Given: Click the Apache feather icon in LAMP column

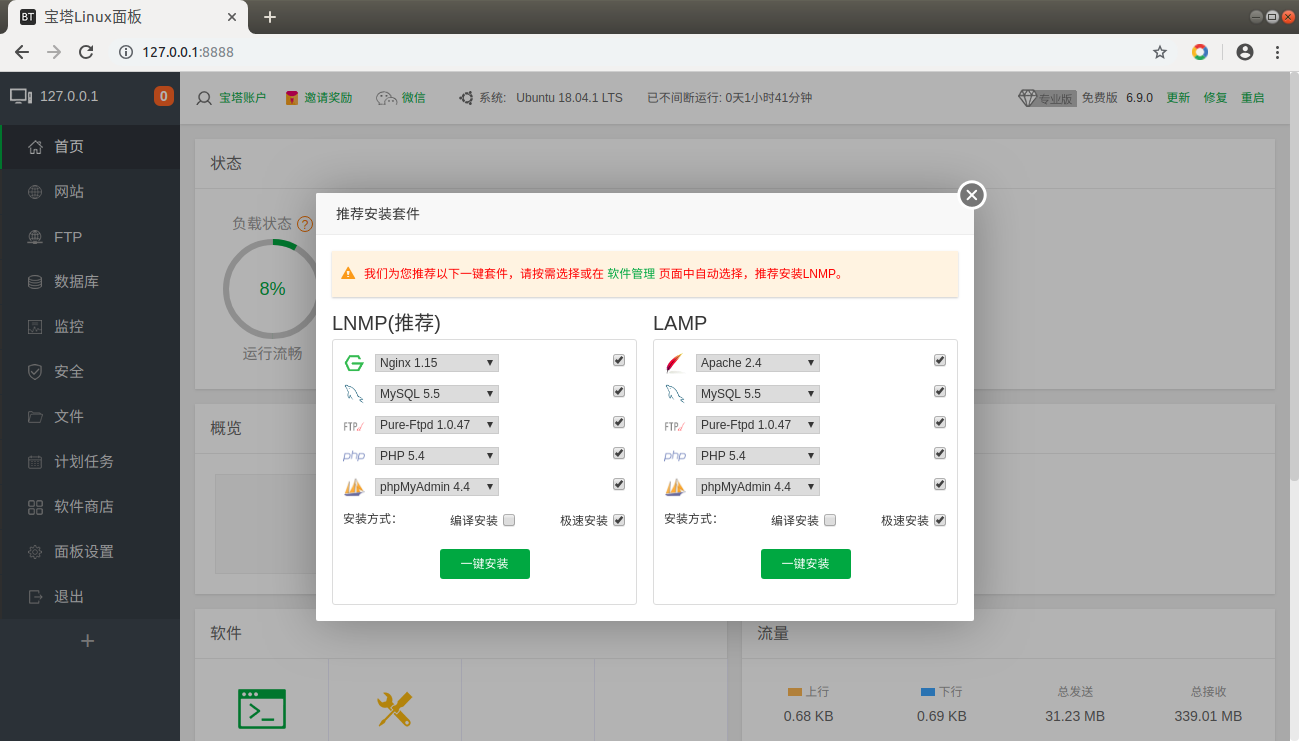Looking at the screenshot, I should click(674, 362).
